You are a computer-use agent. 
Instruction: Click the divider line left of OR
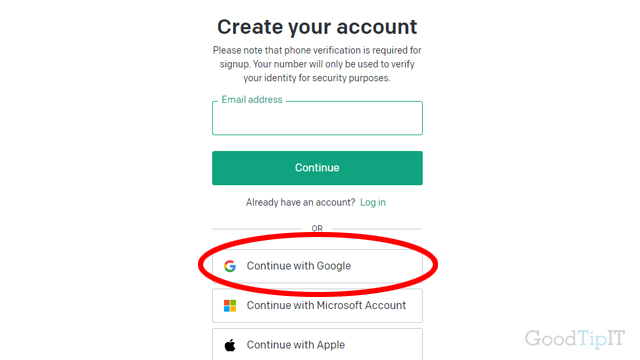click(x=257, y=229)
